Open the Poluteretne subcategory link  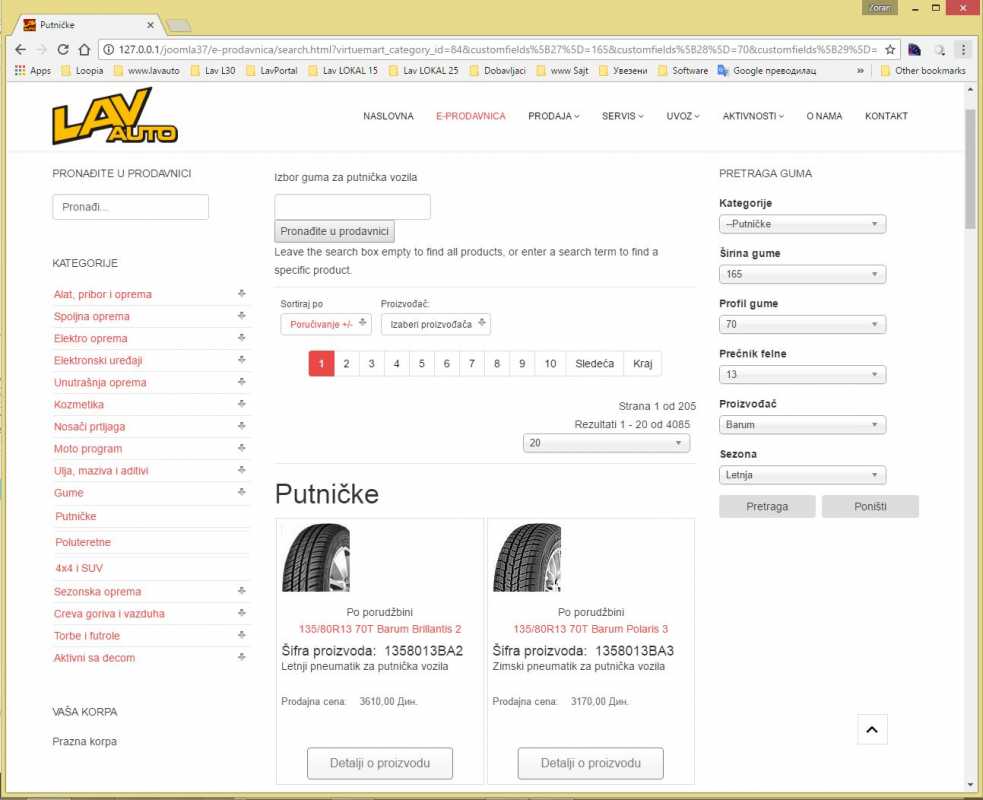coord(83,542)
